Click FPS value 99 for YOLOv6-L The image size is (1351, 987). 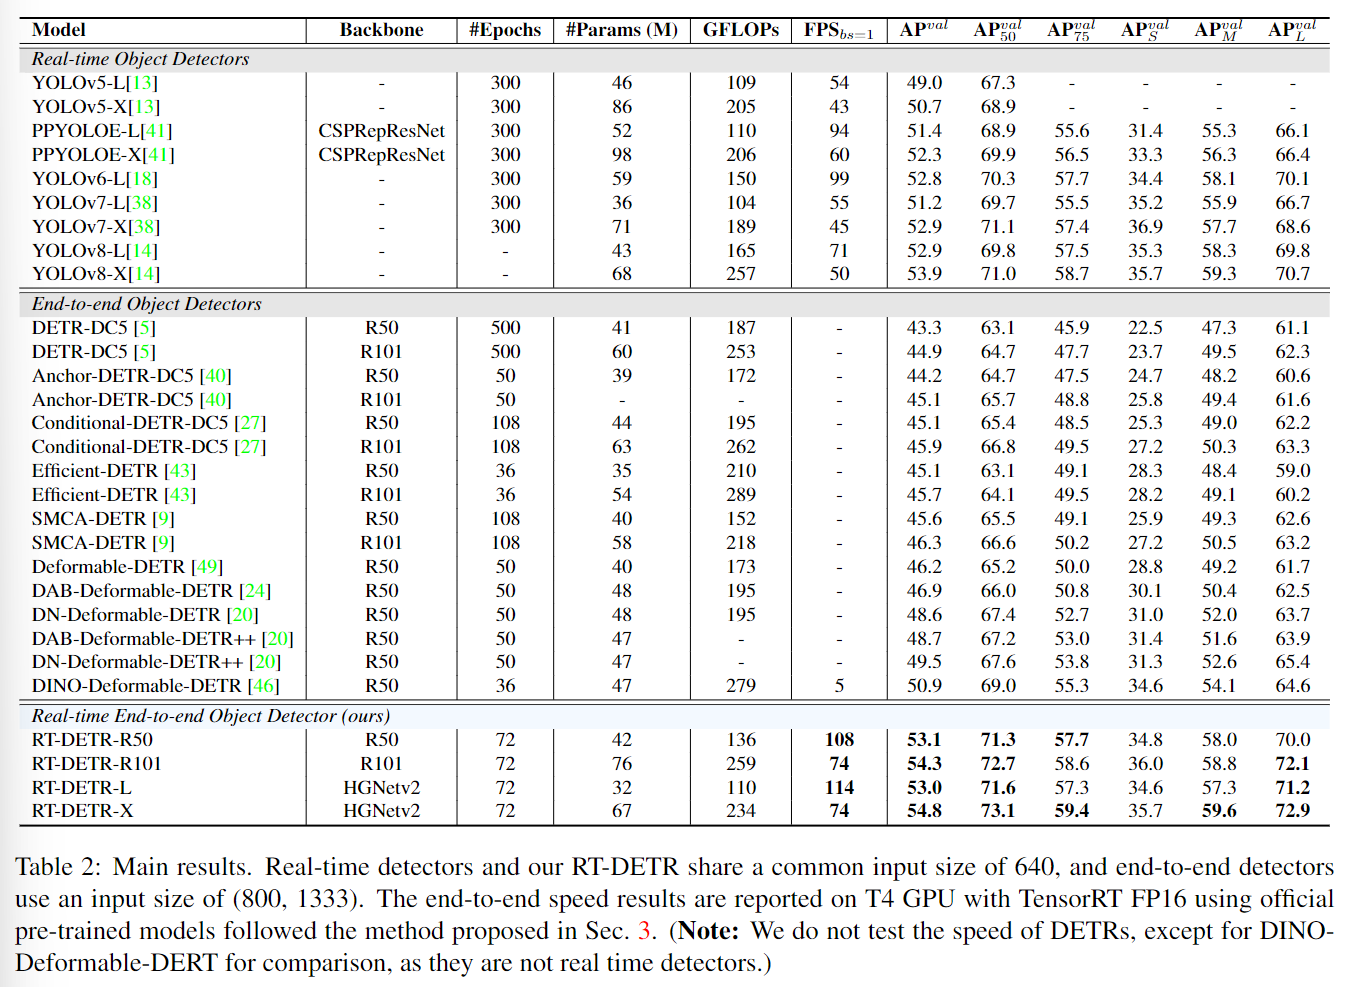click(839, 179)
